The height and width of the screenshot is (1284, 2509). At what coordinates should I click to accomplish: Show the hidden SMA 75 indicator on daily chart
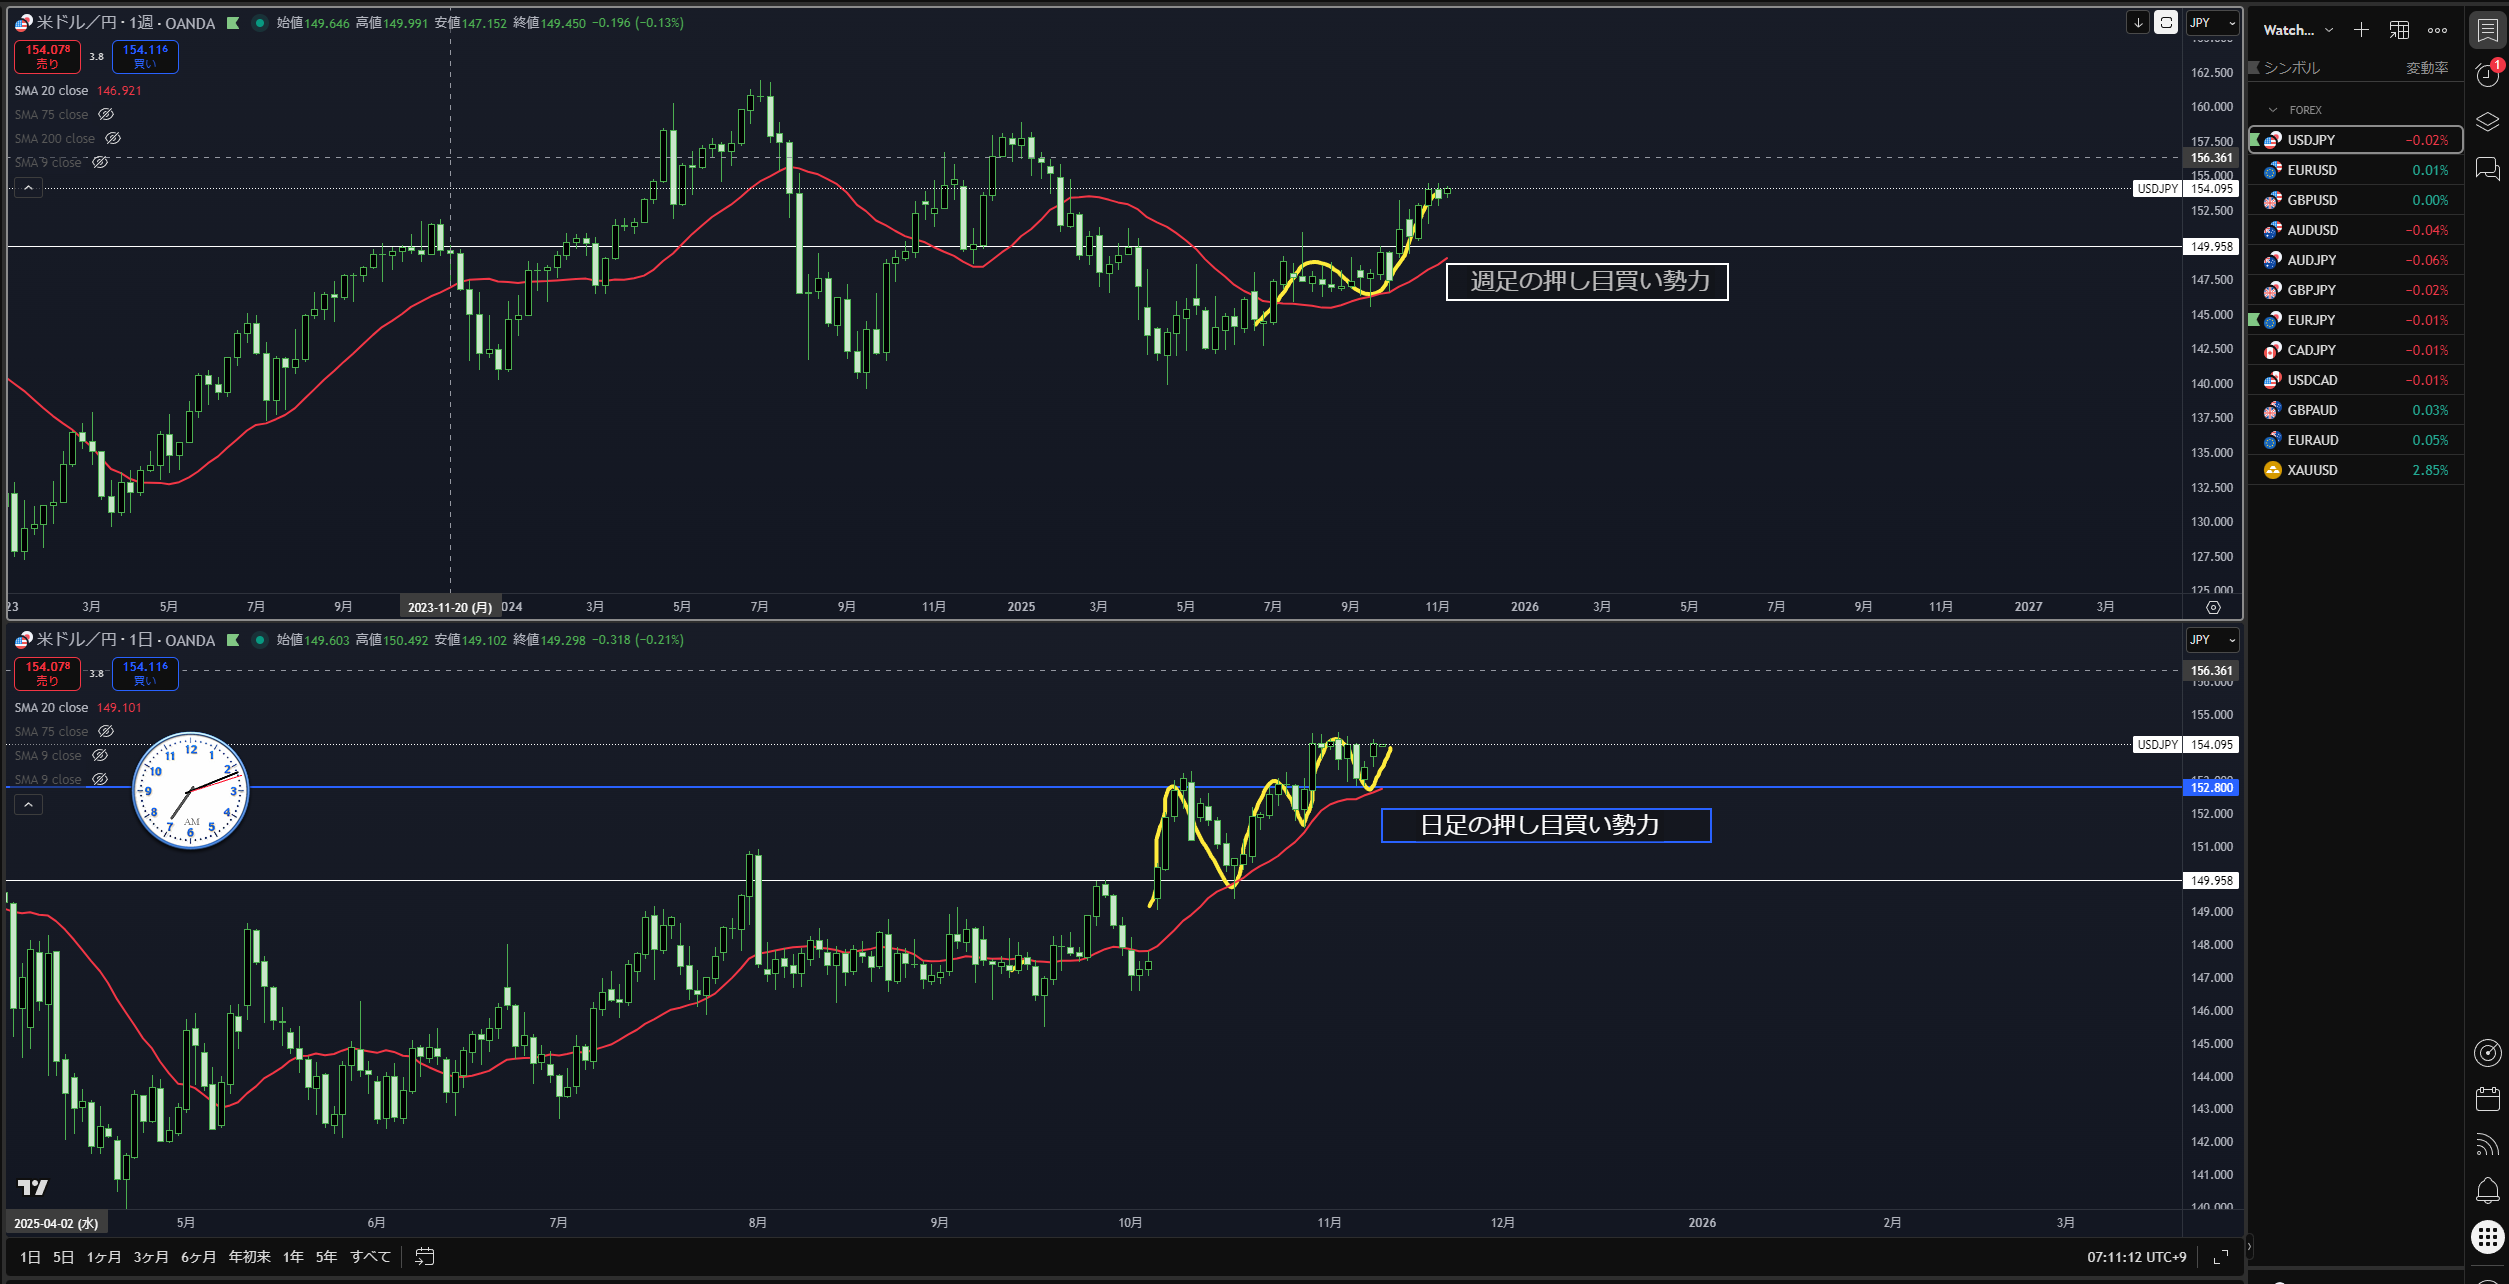(106, 732)
